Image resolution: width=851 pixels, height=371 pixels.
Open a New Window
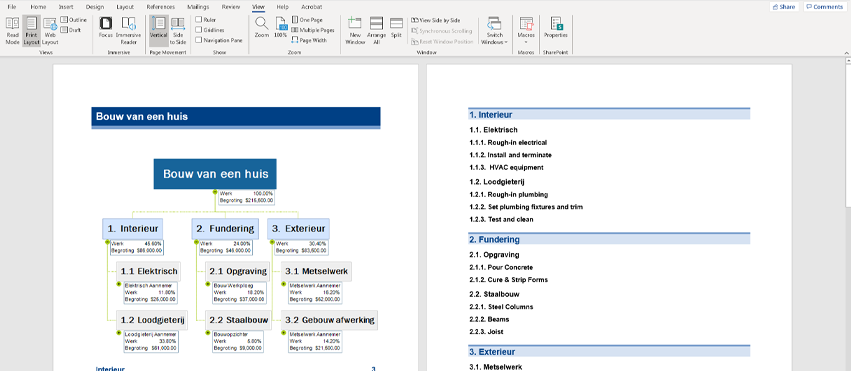click(355, 30)
